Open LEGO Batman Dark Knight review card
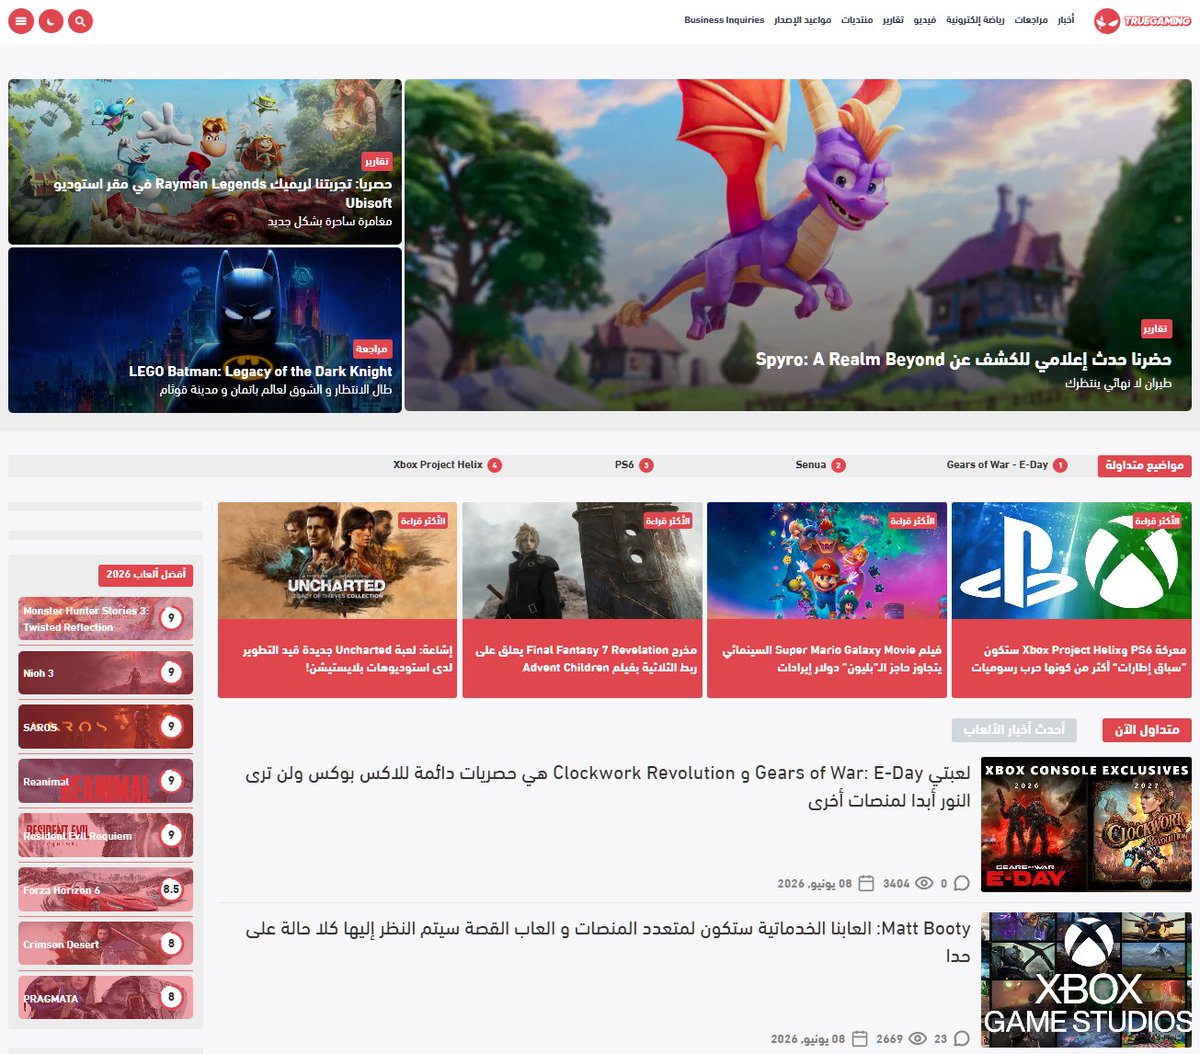The height and width of the screenshot is (1054, 1200). coord(205,330)
